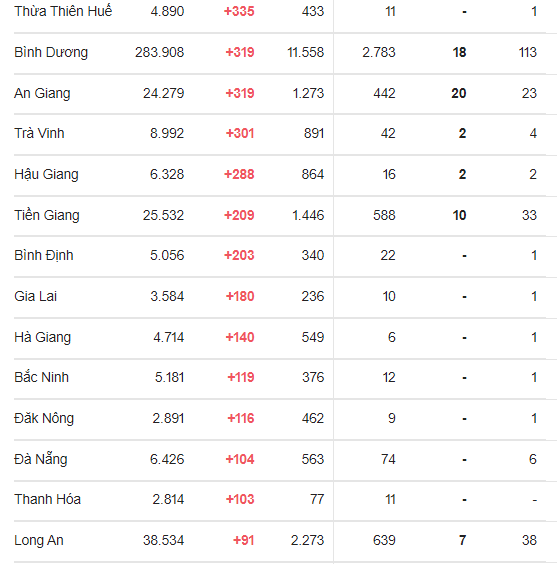Image resolution: width=560 pixels, height=564 pixels.
Task: Select An Giang's +319 daily increase
Action: click(240, 94)
